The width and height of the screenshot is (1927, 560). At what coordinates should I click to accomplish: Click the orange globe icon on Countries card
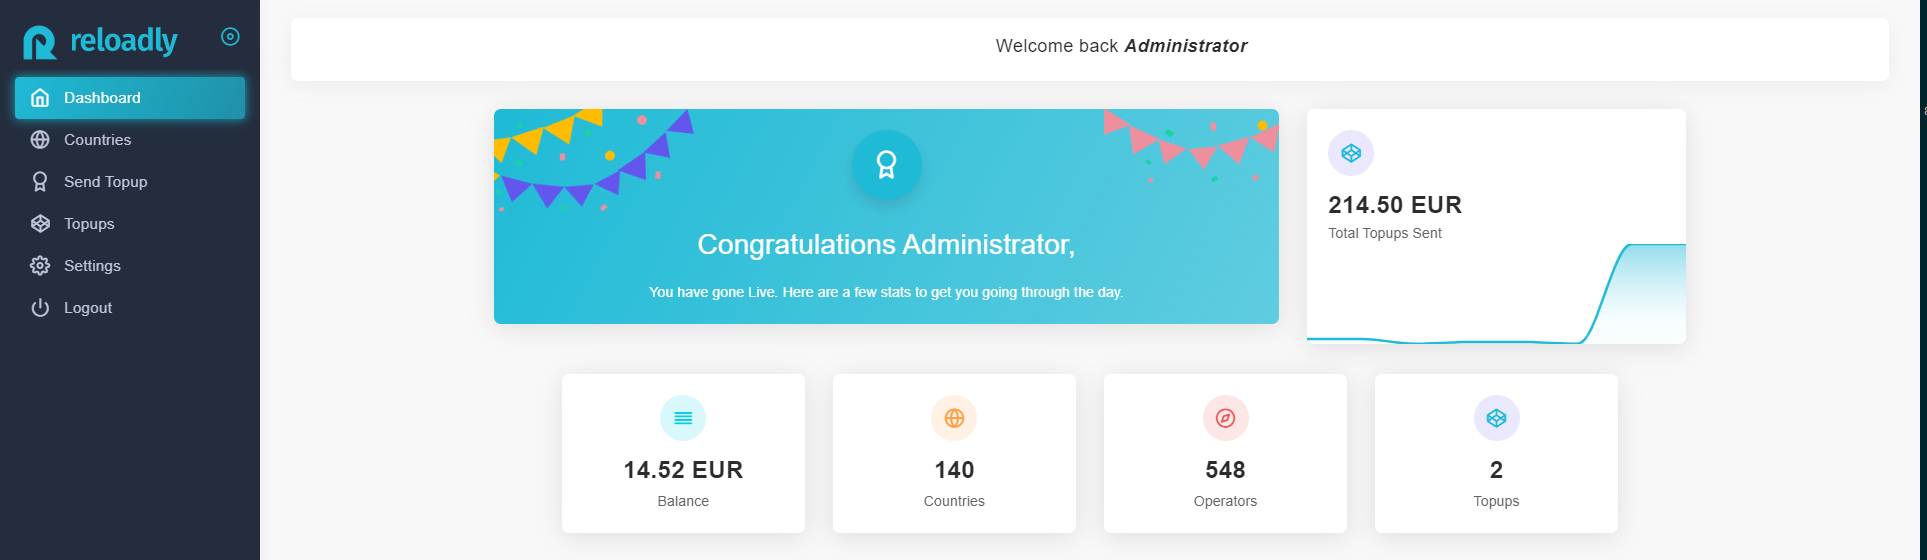(x=954, y=418)
